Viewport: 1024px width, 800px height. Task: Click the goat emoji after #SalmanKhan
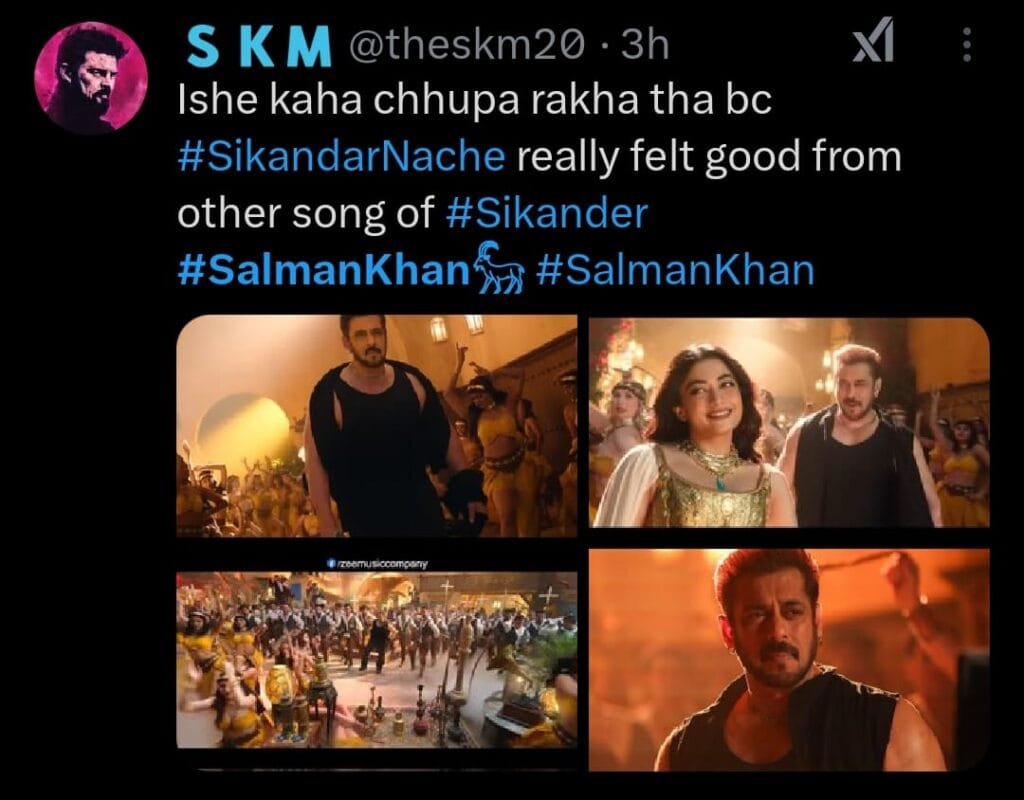click(x=499, y=269)
